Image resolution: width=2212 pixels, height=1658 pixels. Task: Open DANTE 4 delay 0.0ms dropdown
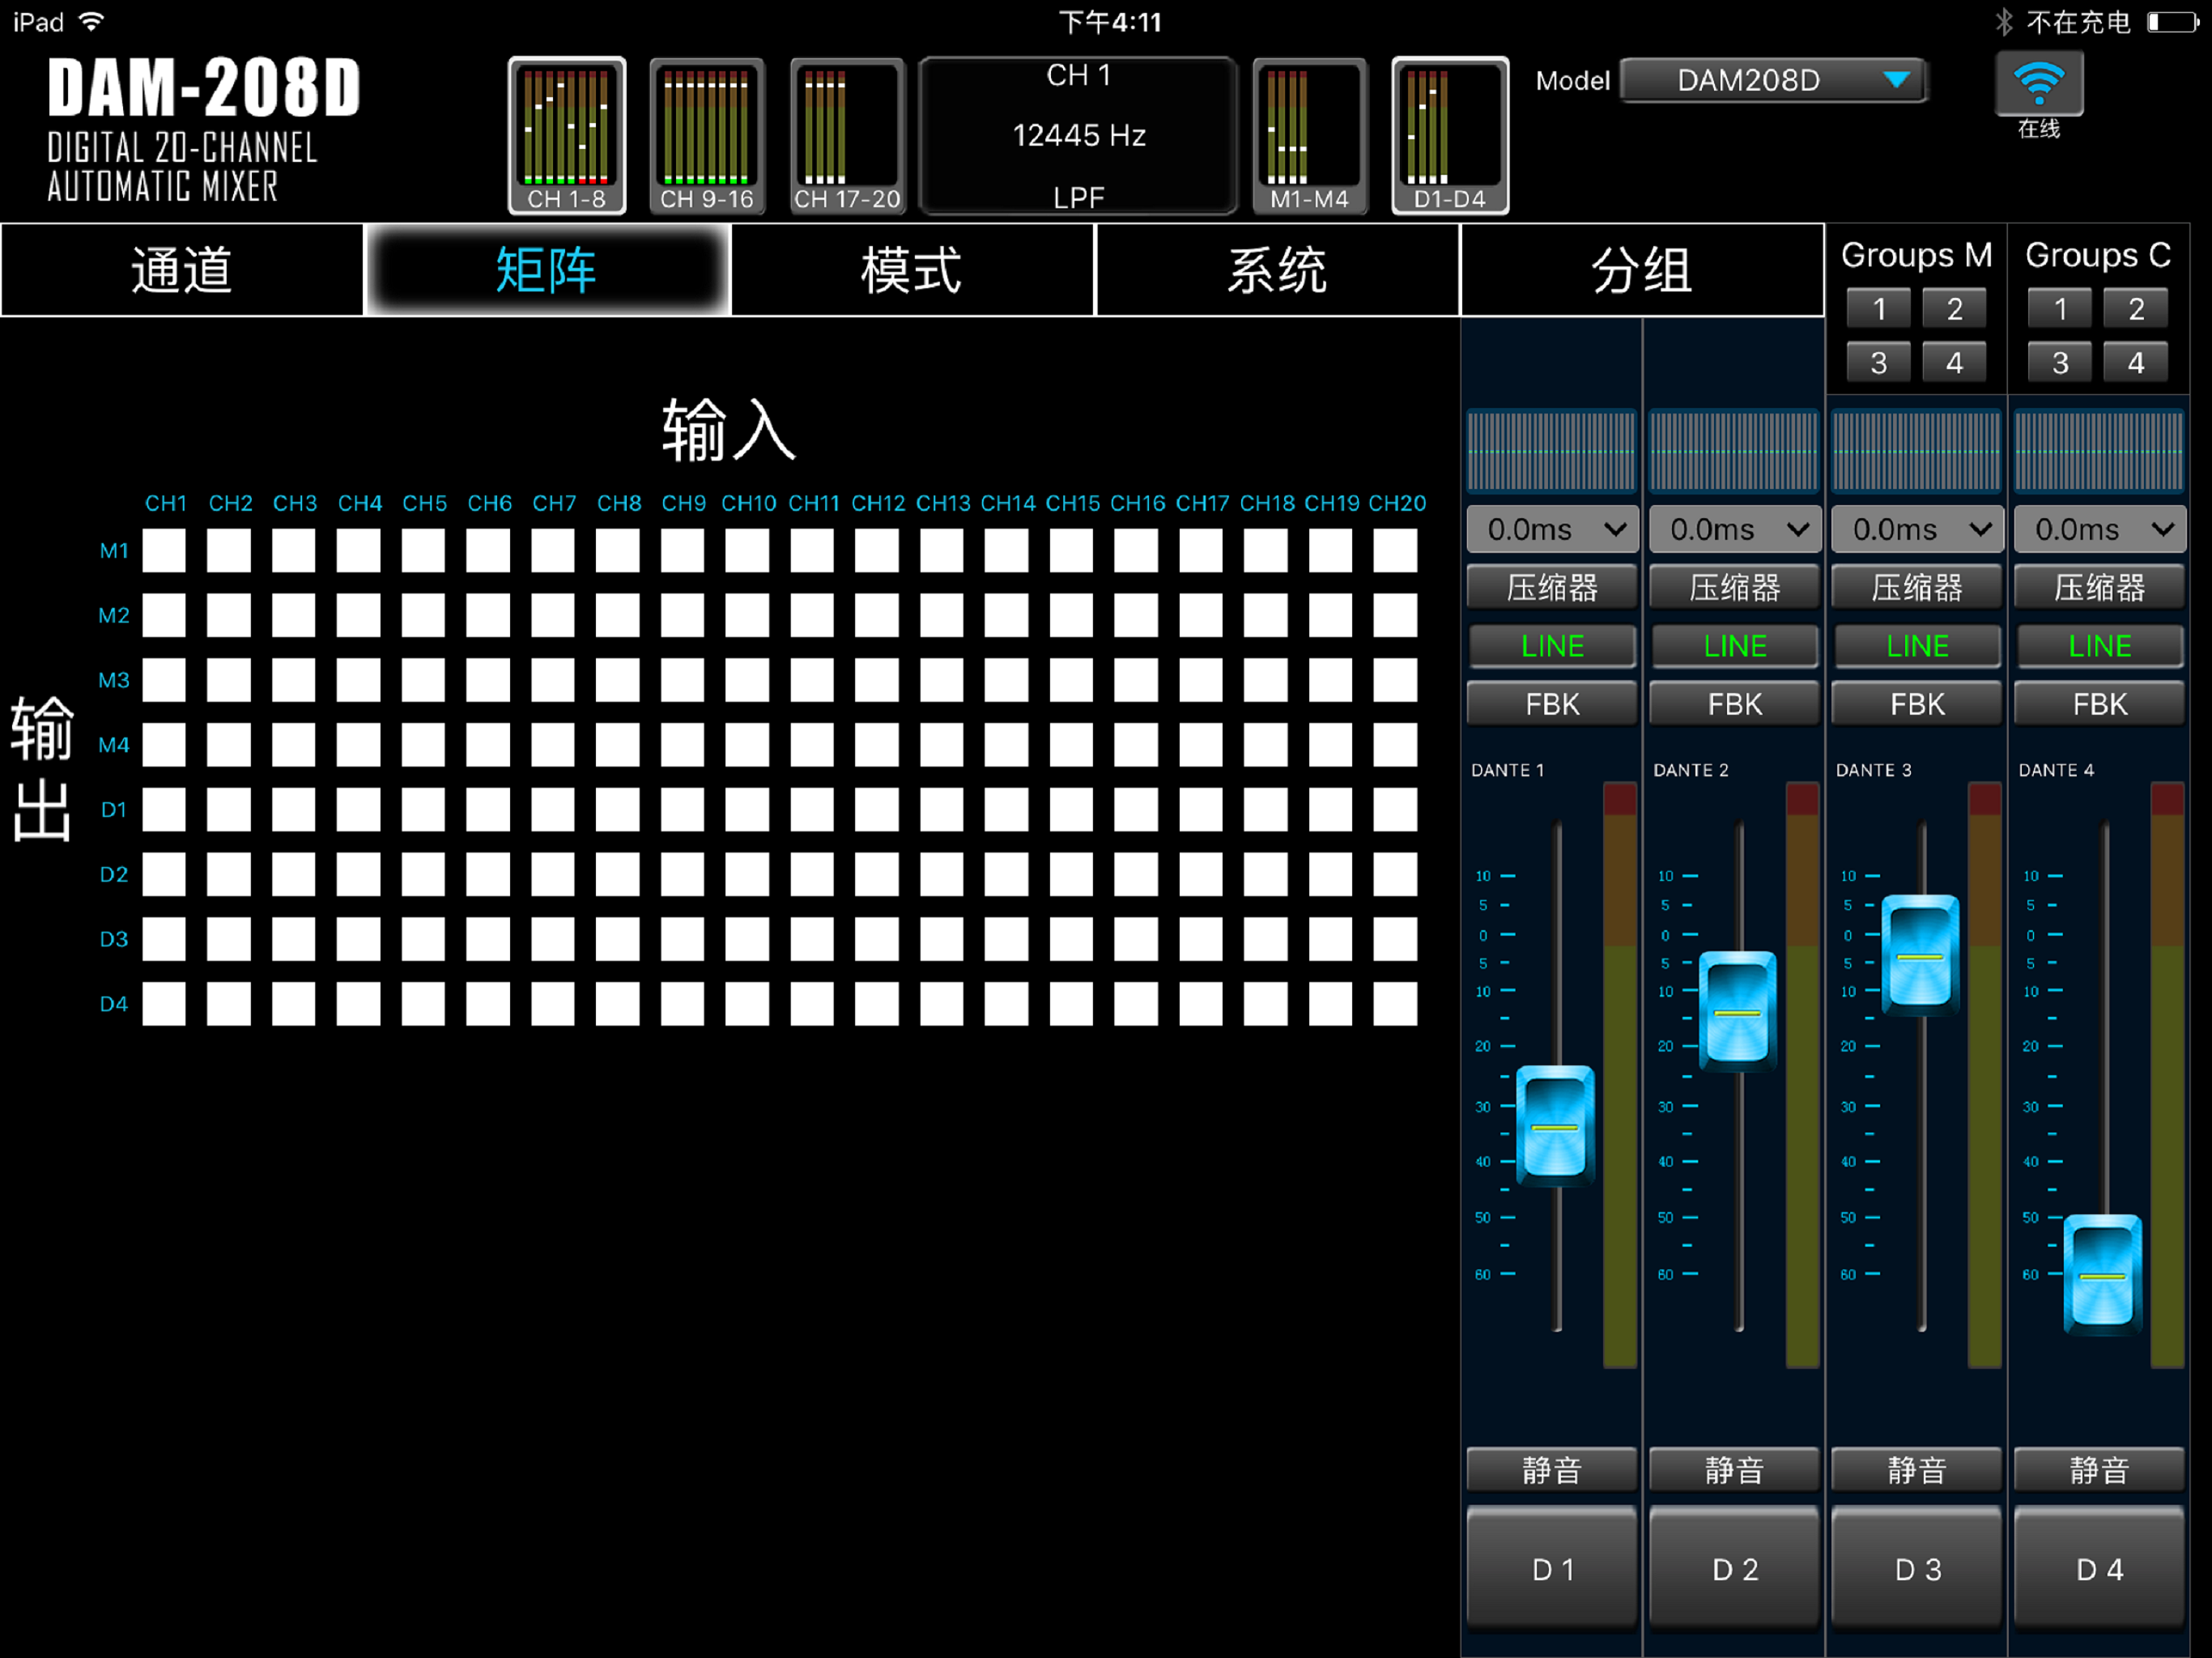click(2100, 529)
